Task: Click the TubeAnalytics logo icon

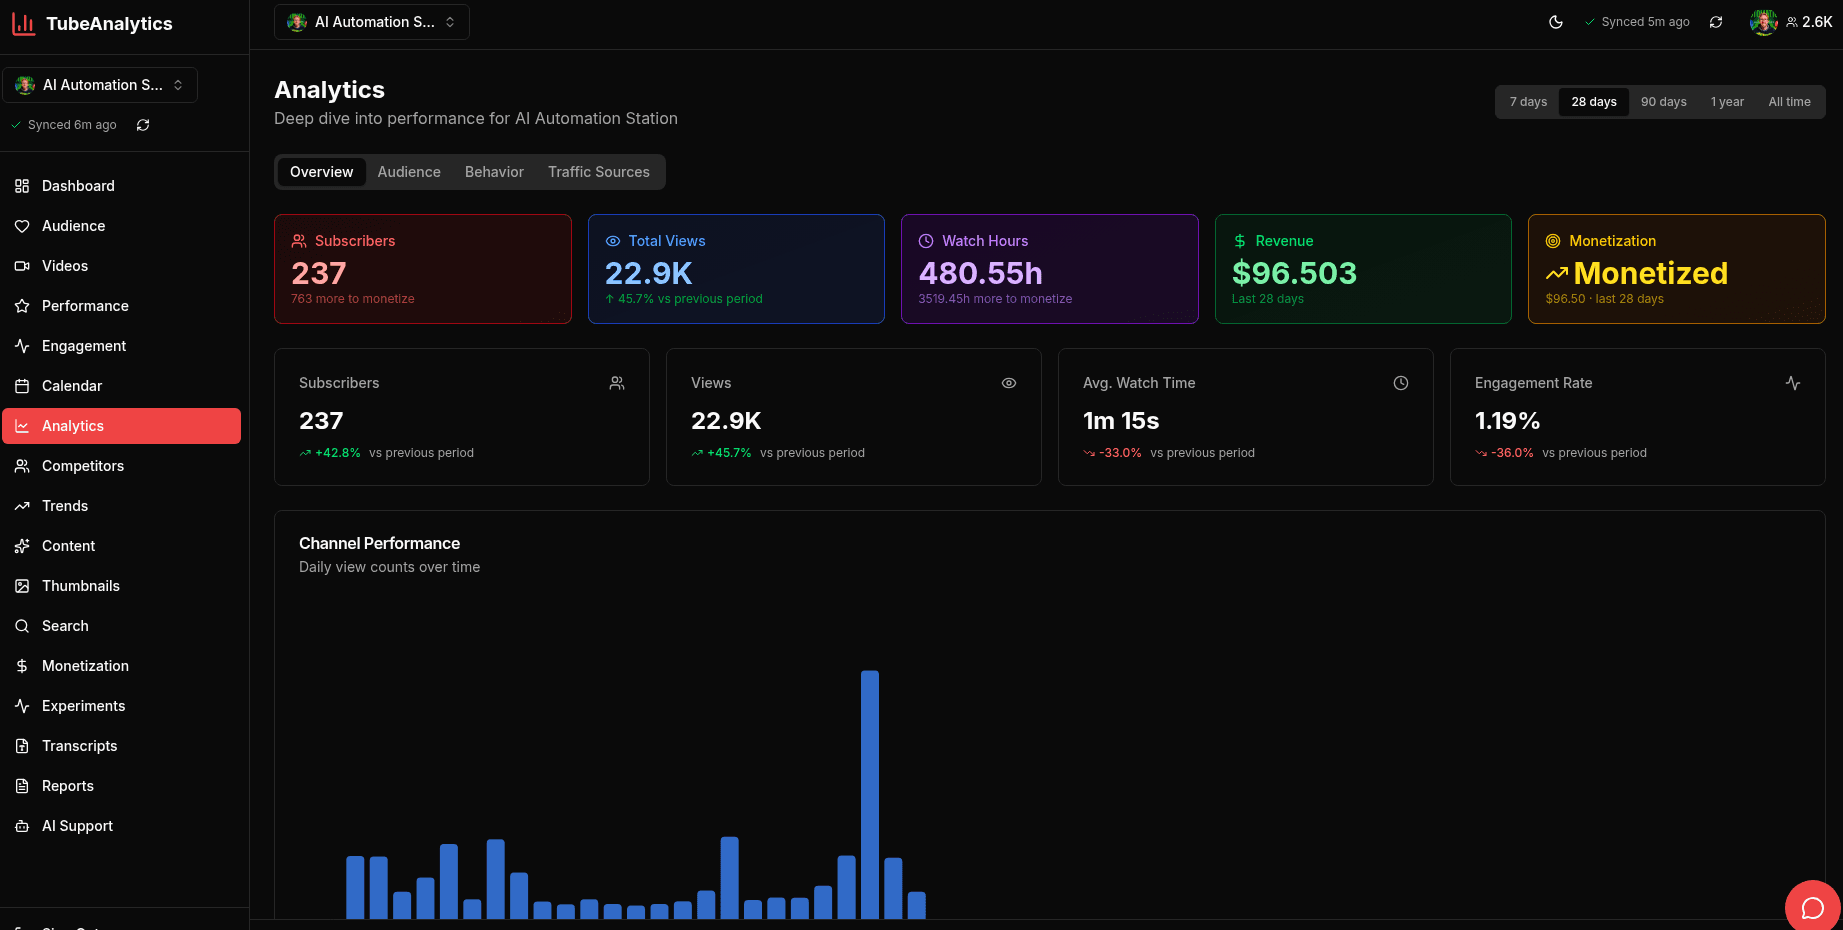Action: (24, 23)
